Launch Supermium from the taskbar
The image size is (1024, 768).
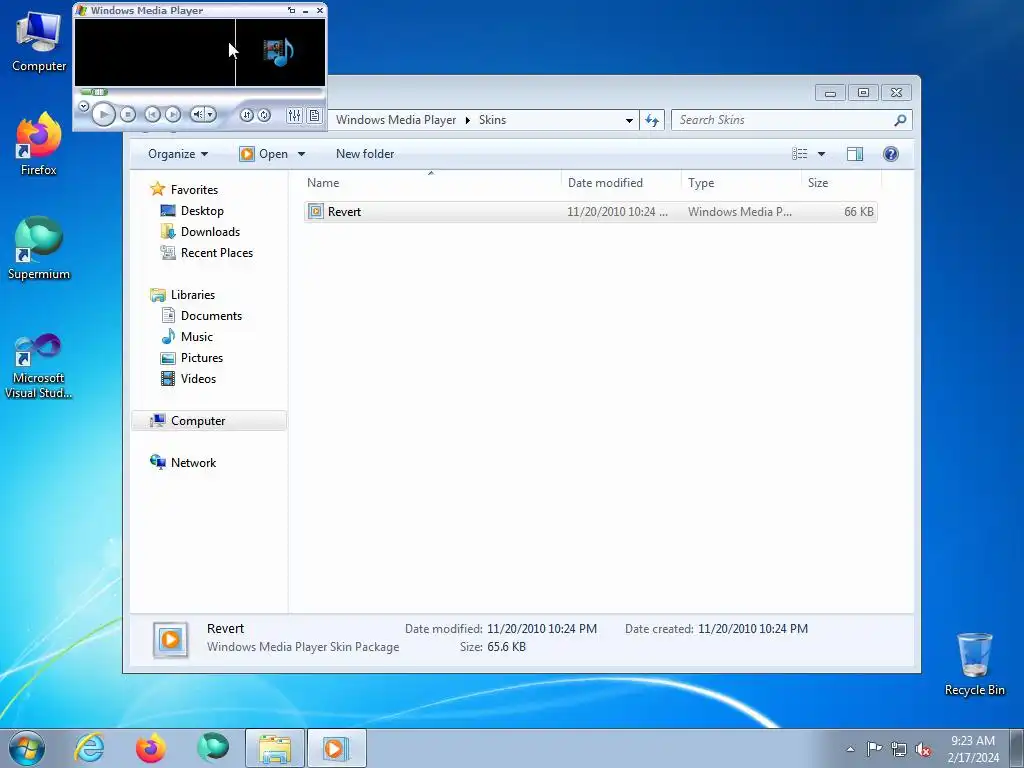pyautogui.click(x=212, y=748)
